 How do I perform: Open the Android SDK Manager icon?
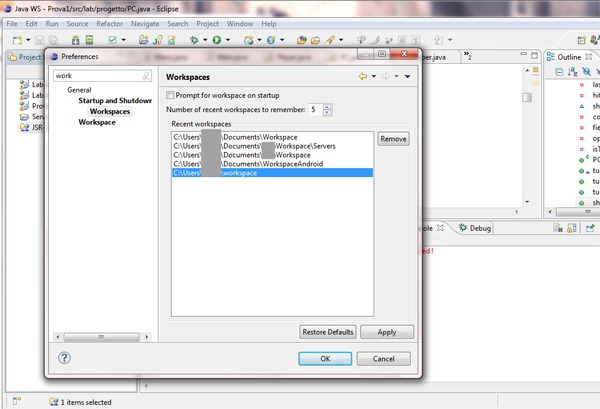[75, 40]
